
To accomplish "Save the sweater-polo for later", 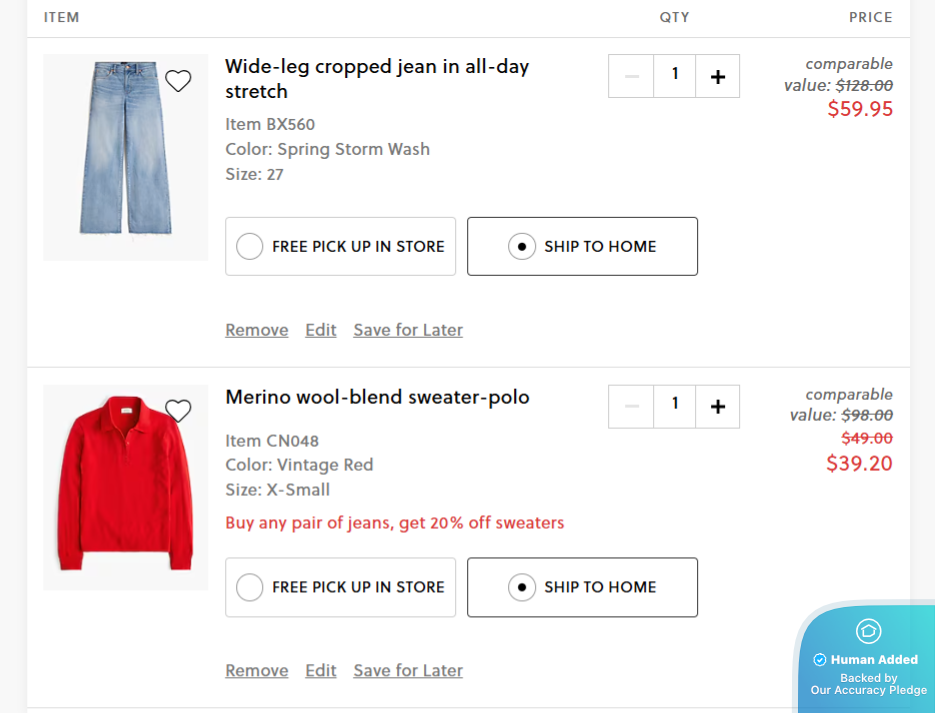I will tap(407, 670).
